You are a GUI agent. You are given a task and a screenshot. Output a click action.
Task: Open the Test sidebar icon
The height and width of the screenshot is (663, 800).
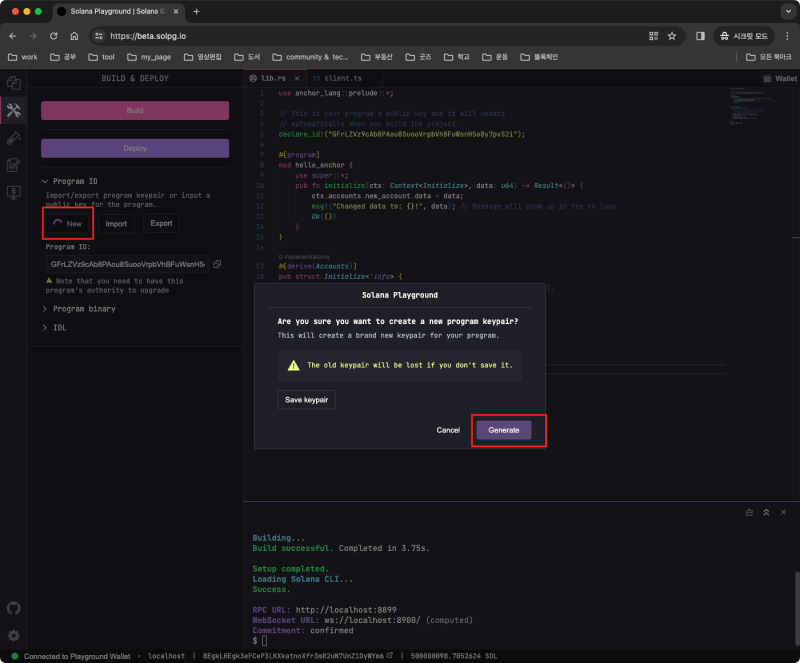[14, 138]
